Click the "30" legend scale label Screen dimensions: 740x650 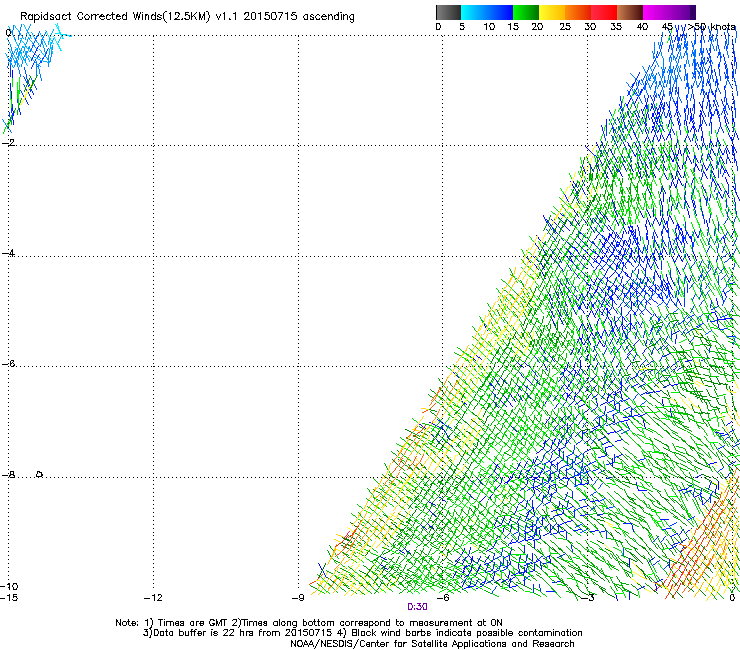point(590,27)
